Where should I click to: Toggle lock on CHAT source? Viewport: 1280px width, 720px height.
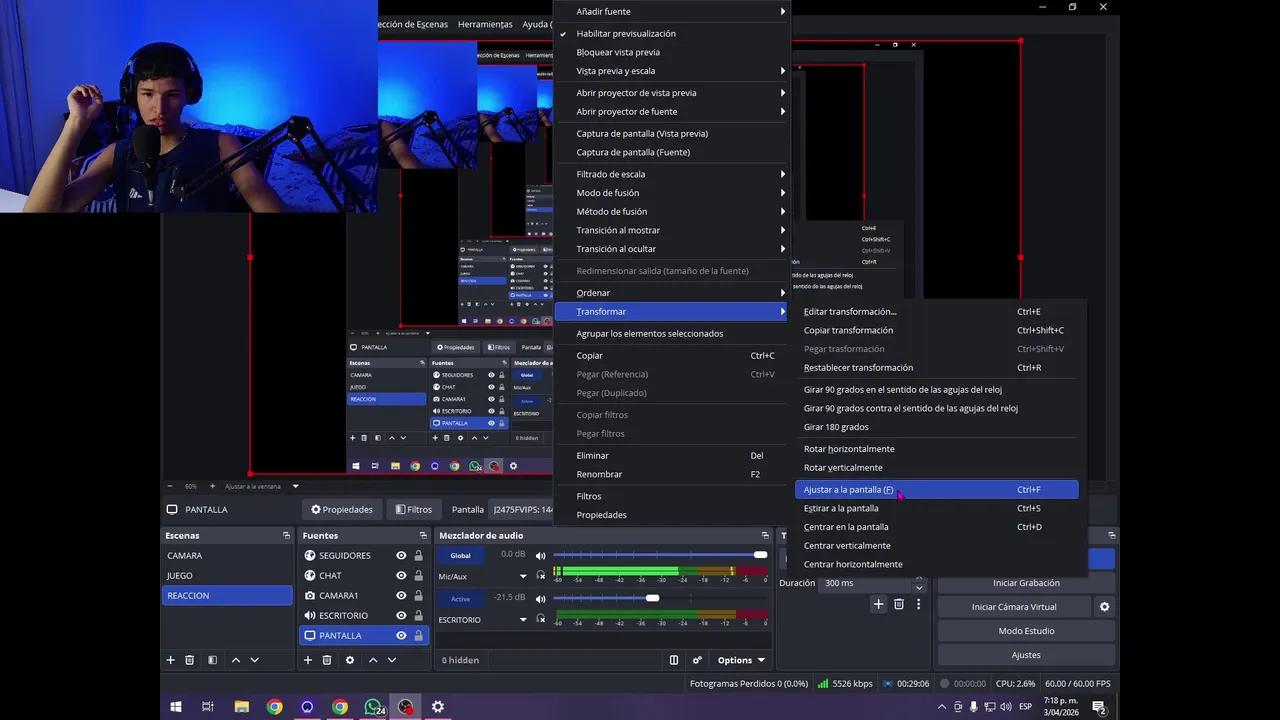pyautogui.click(x=418, y=576)
